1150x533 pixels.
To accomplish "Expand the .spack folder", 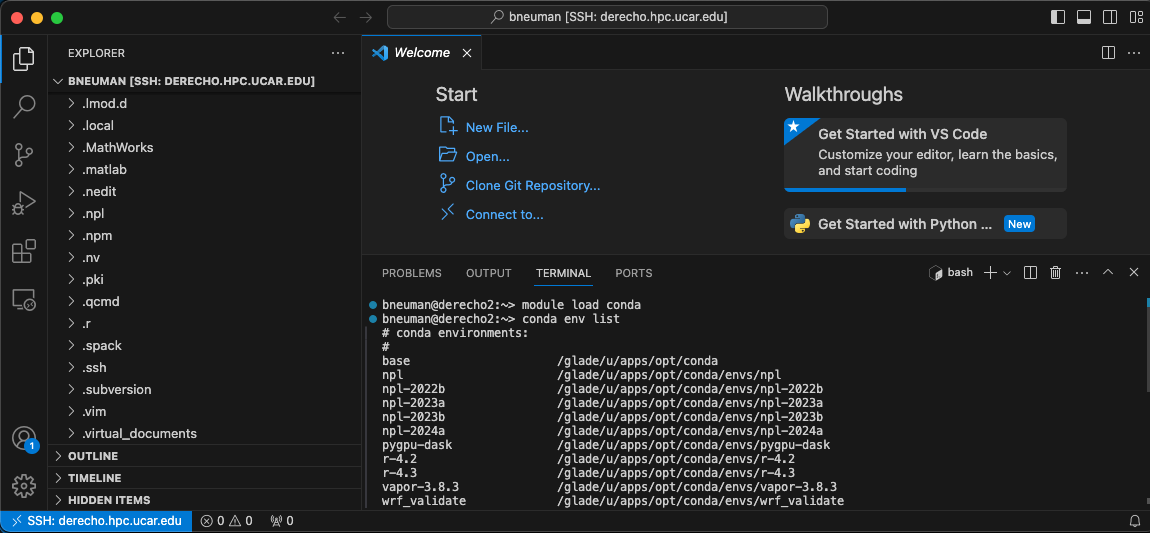I will click(x=205, y=345).
